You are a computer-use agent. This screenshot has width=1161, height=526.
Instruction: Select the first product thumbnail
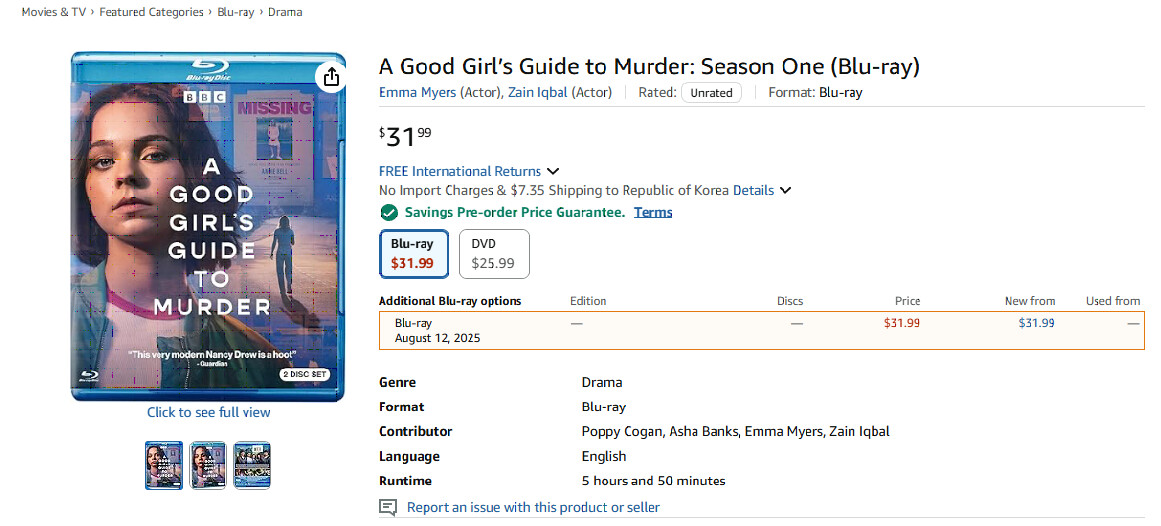pos(164,465)
